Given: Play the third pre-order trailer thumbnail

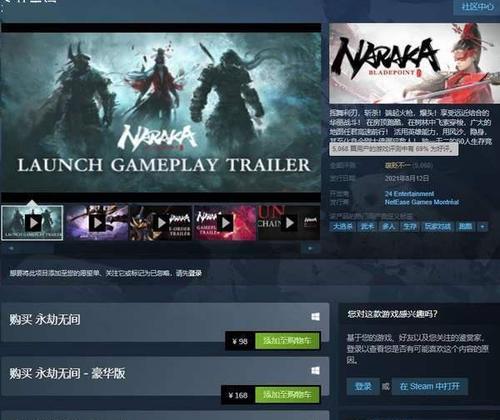Looking at the screenshot, I should (x=161, y=223).
